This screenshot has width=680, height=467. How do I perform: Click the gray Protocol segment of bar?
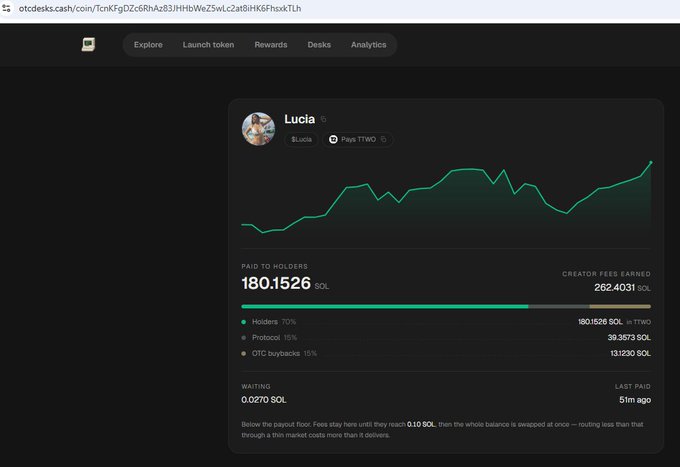pos(559,307)
